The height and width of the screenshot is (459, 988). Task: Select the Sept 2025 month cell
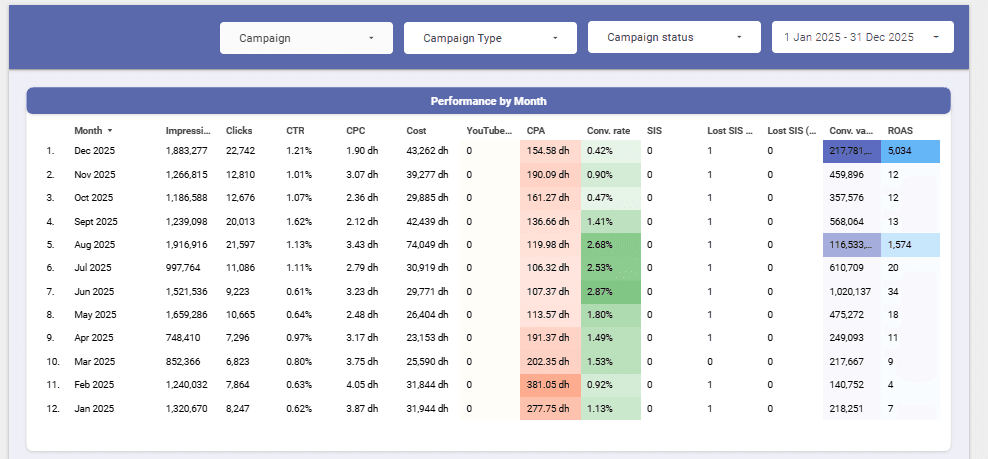click(96, 222)
